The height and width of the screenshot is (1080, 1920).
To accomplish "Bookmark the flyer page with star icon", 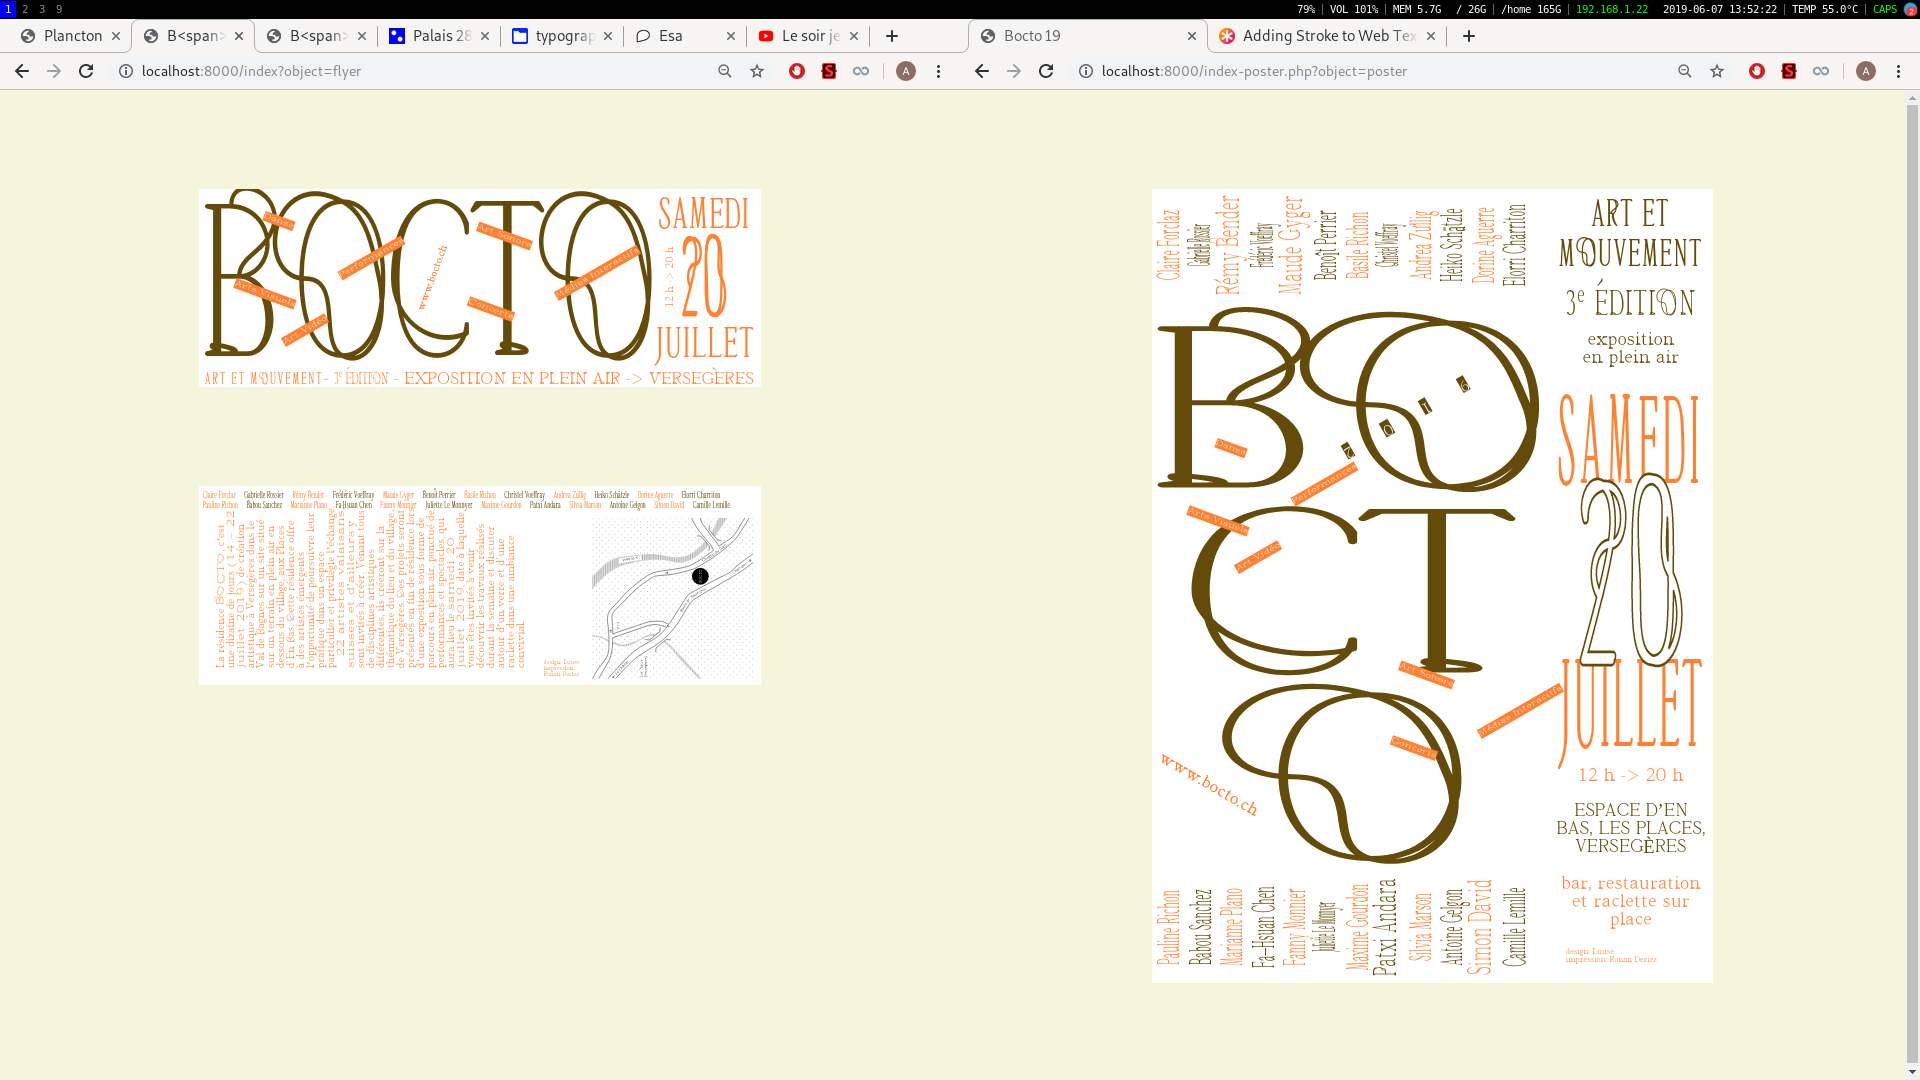I will (757, 71).
